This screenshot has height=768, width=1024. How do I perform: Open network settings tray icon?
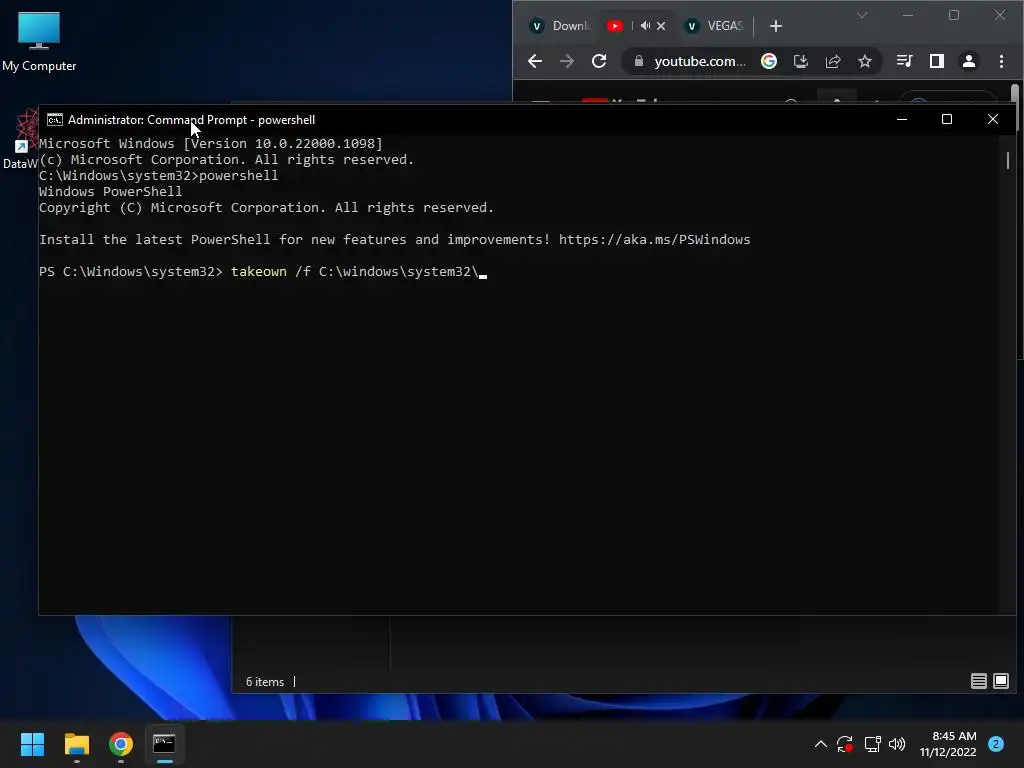(x=872, y=744)
